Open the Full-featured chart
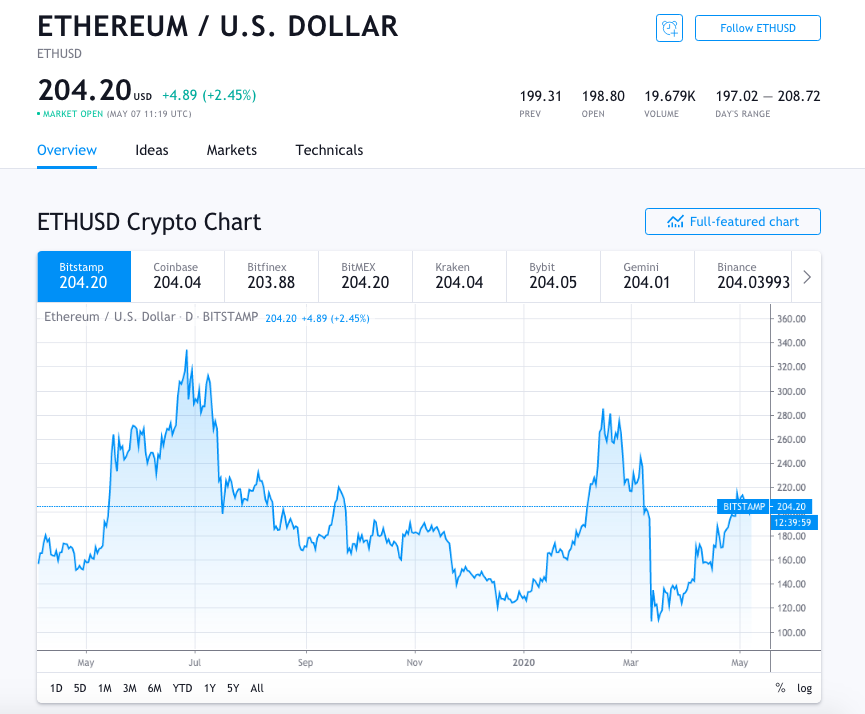 point(732,221)
